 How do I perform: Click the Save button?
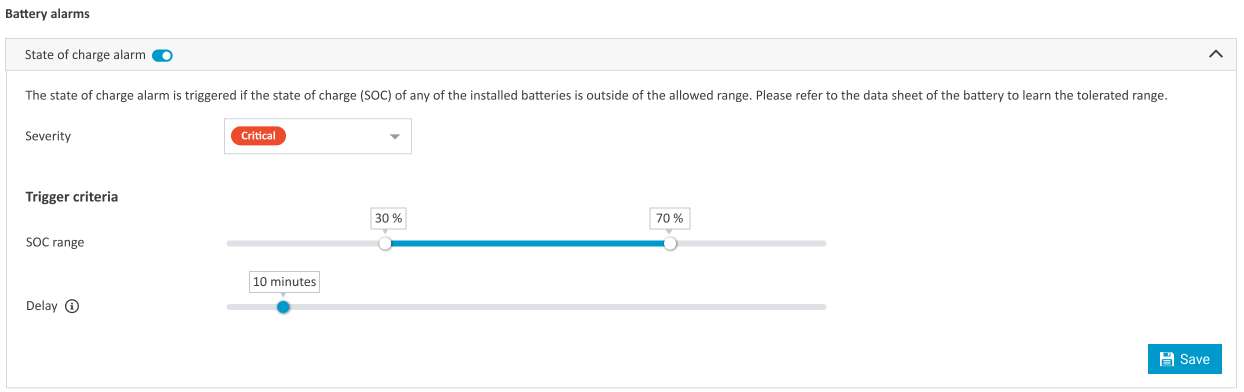(1185, 359)
